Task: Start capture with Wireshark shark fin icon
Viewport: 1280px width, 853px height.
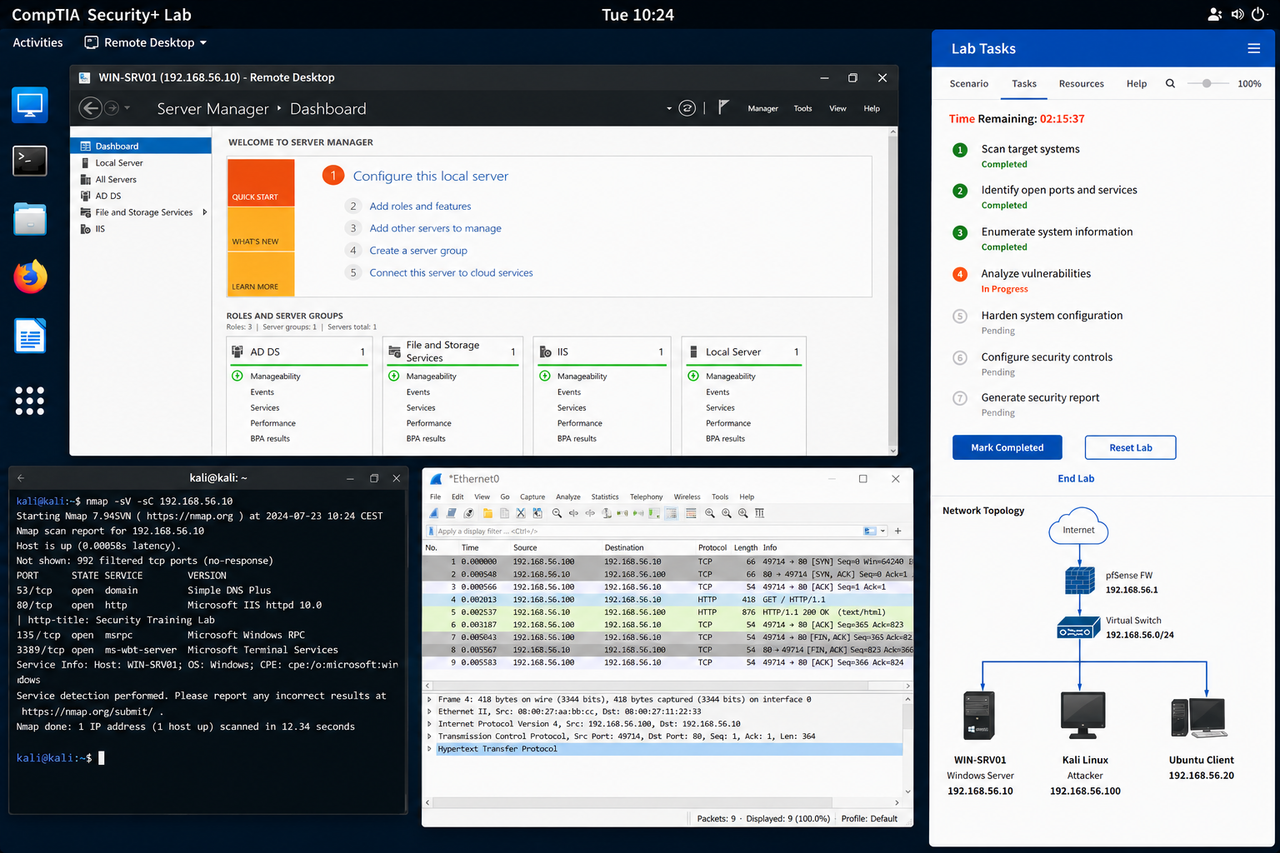Action: [x=434, y=513]
